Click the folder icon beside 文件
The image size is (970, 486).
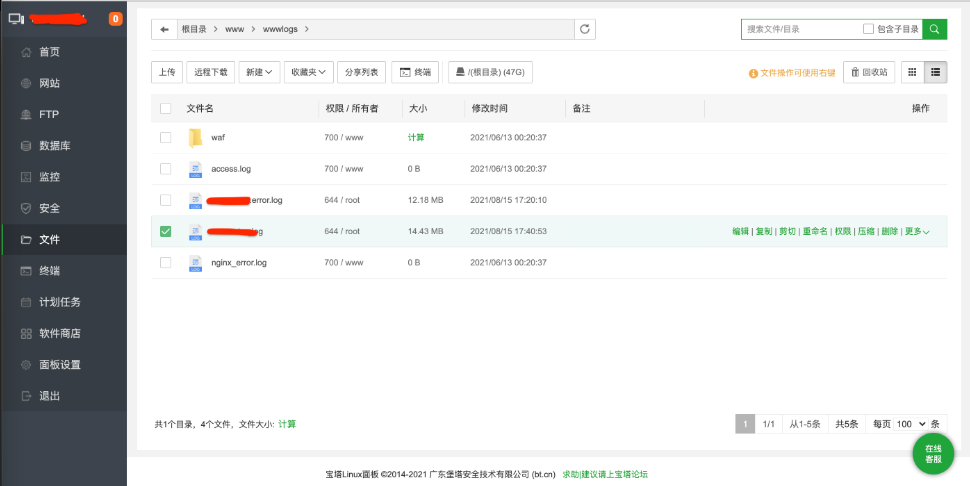tap(26, 239)
